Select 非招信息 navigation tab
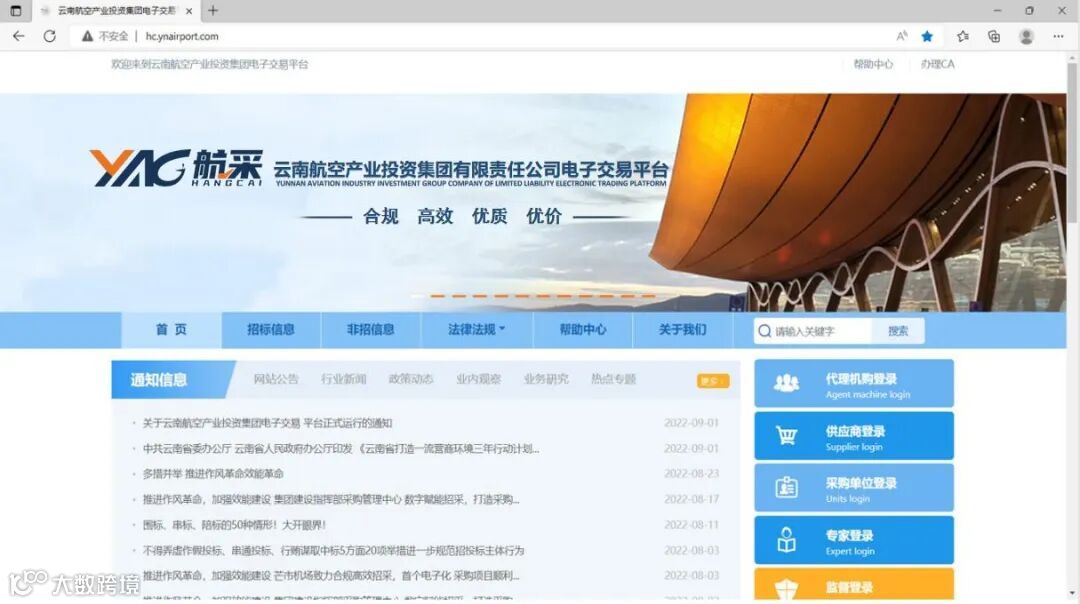The image size is (1080, 604). (x=371, y=329)
